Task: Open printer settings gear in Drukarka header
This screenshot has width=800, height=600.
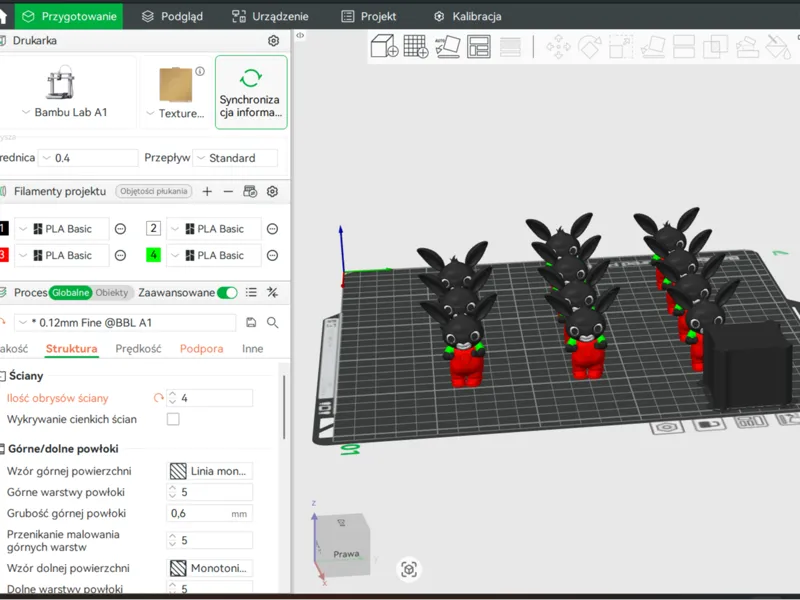Action: [273, 40]
